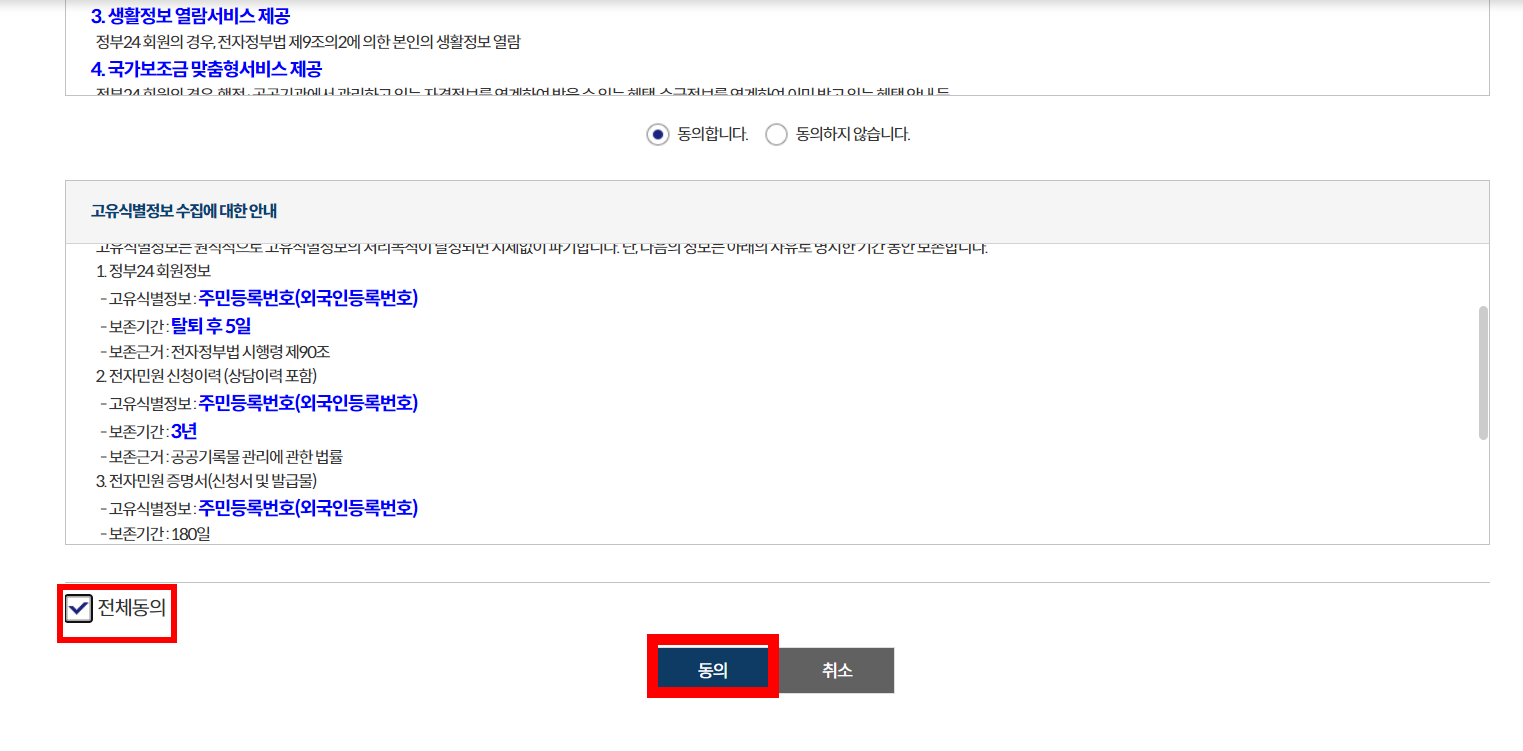Select the 동의합니다 radio button
Viewport: 1523px width, 751px height.
(658, 134)
